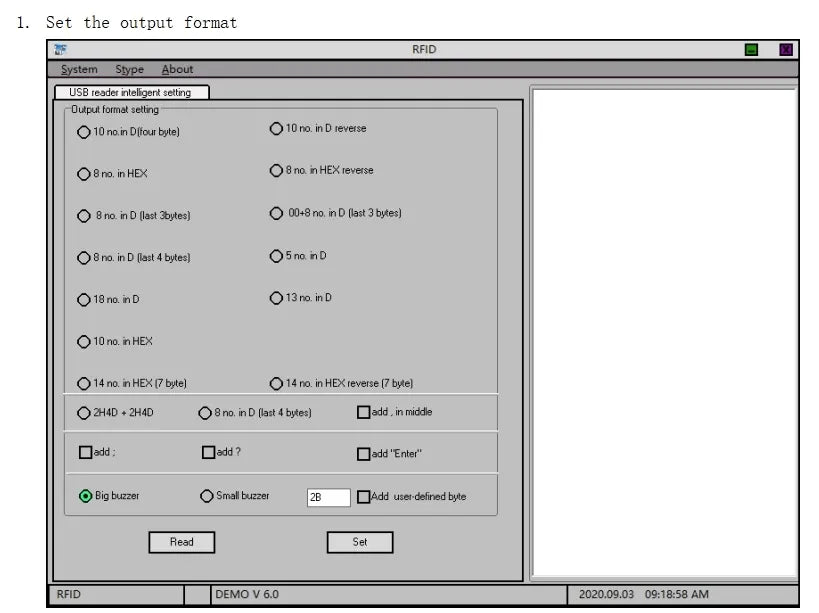Screen dimensions: 819x613
Task: Choose the 8 no. in HEX format
Action: click(x=84, y=174)
